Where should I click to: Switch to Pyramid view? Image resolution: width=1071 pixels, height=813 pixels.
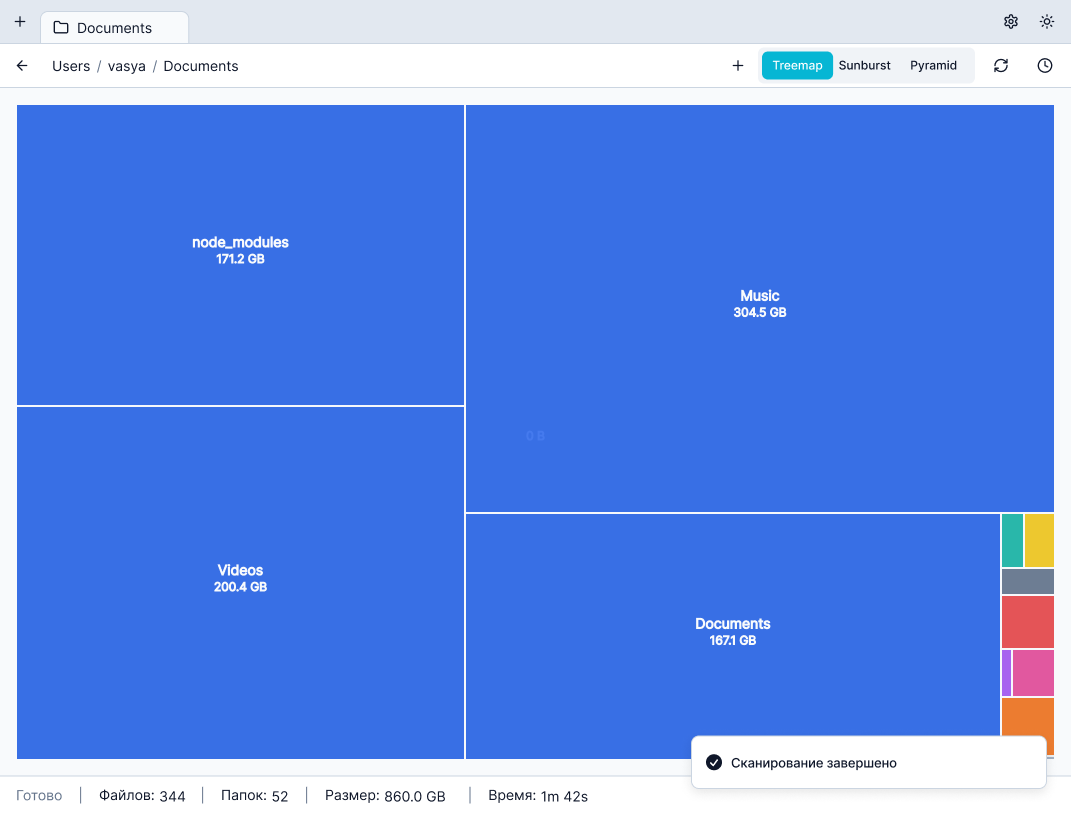pos(933,66)
